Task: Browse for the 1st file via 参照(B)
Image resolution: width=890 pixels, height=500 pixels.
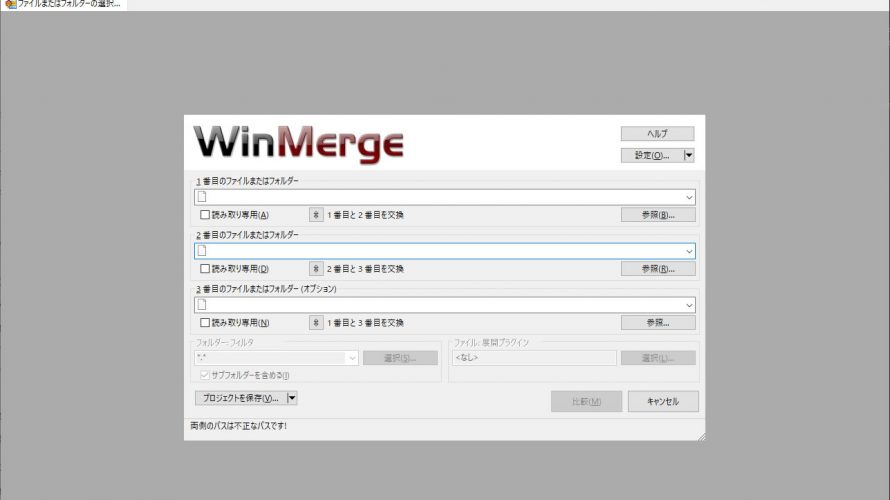Action: [658, 215]
